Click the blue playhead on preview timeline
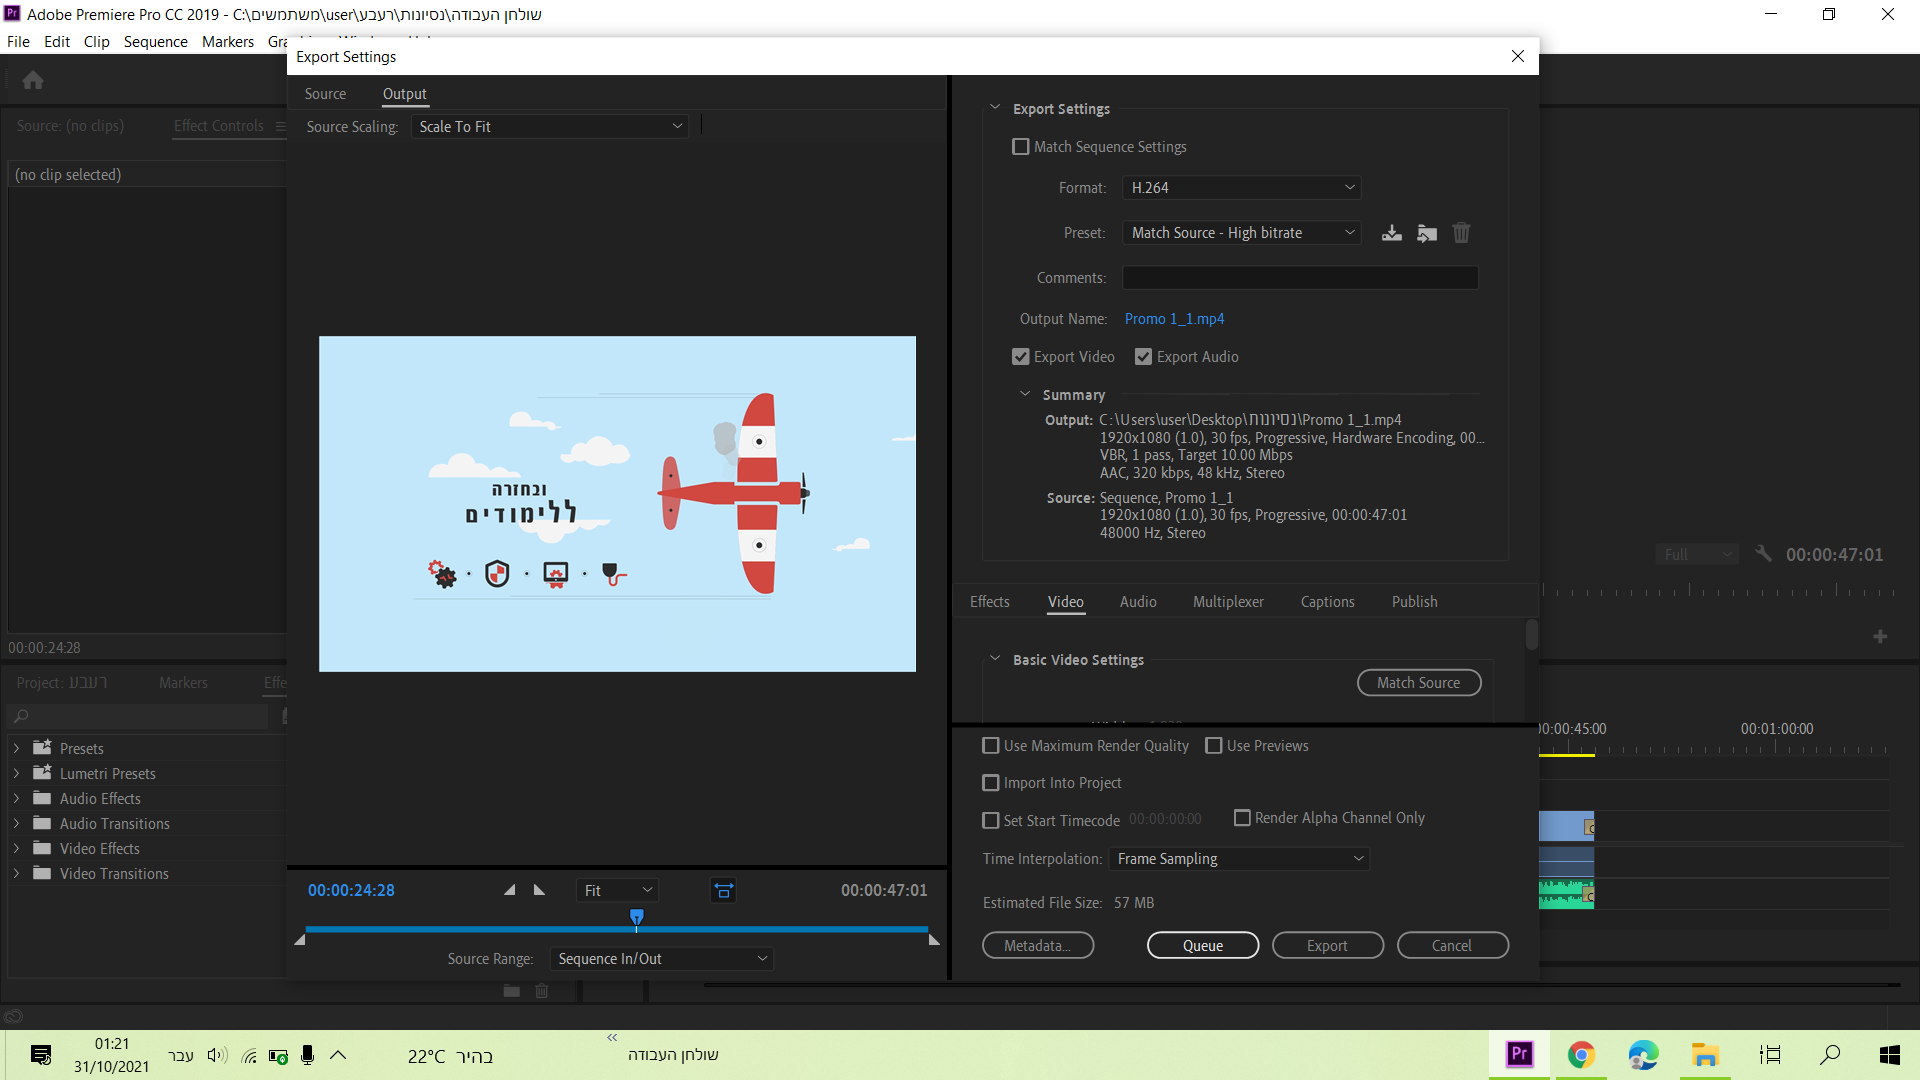 click(637, 916)
